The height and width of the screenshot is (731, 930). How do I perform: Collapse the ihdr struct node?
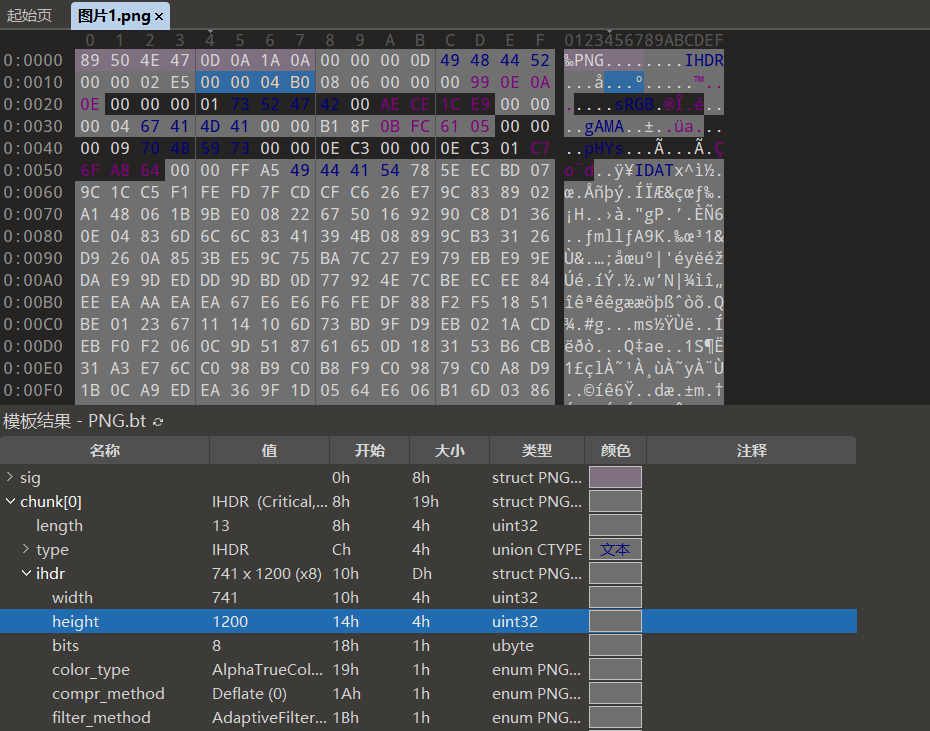[x=26, y=573]
